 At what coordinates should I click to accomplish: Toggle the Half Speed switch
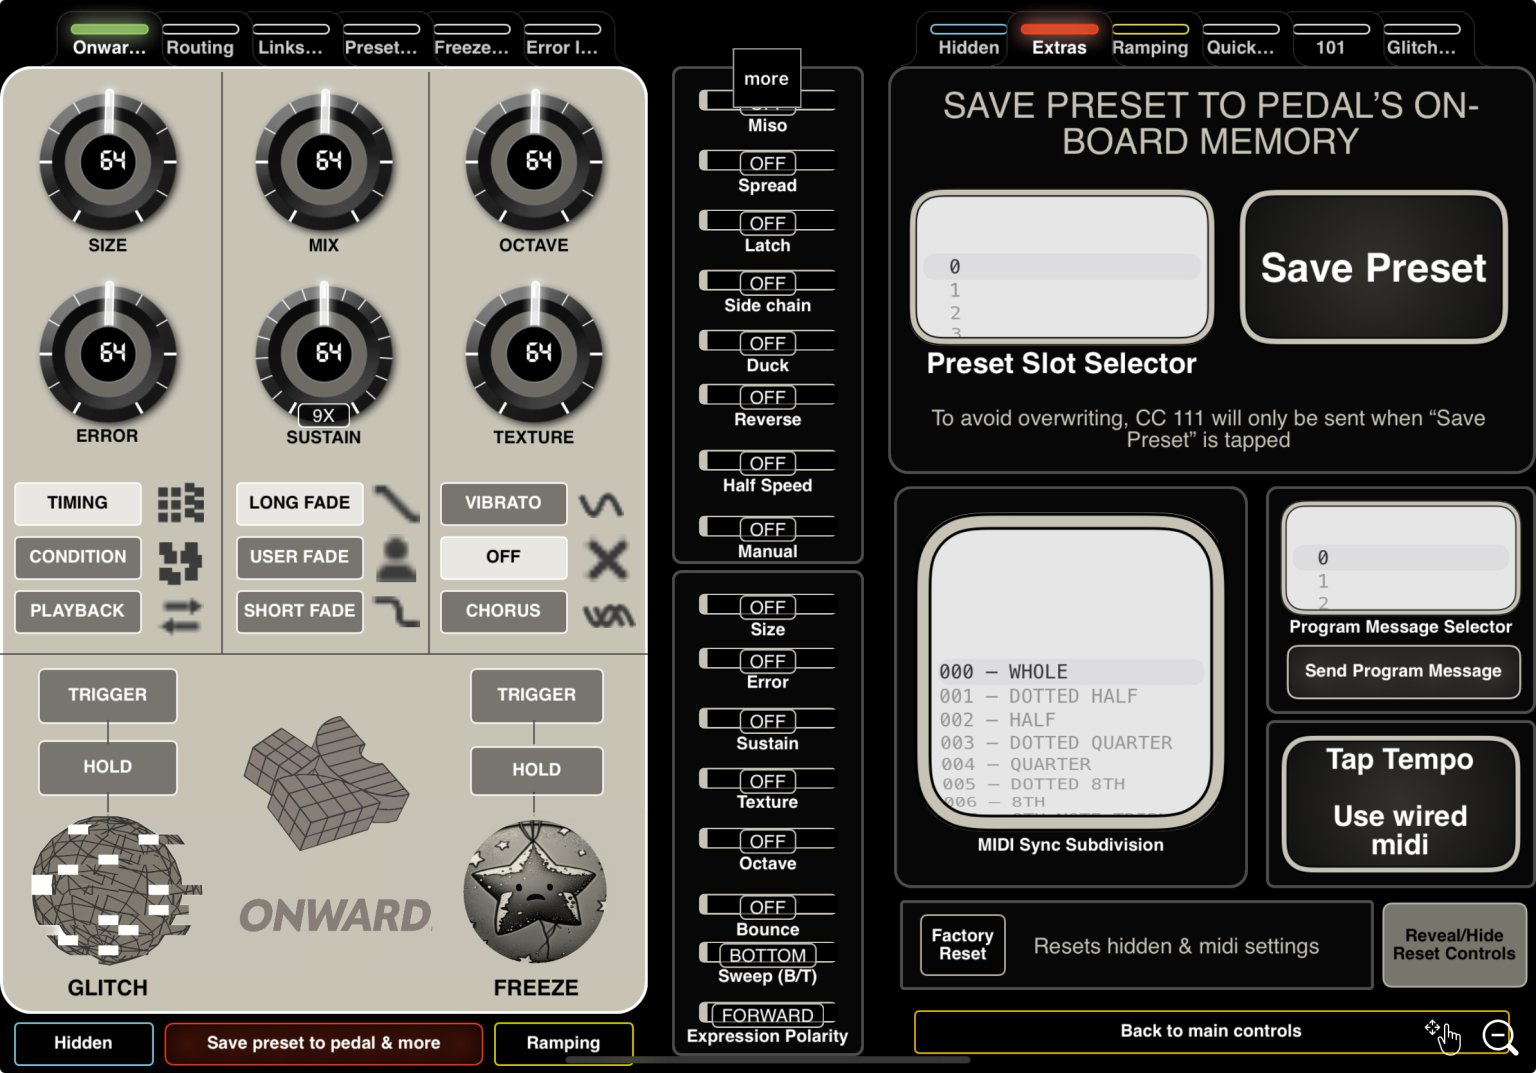tap(767, 462)
